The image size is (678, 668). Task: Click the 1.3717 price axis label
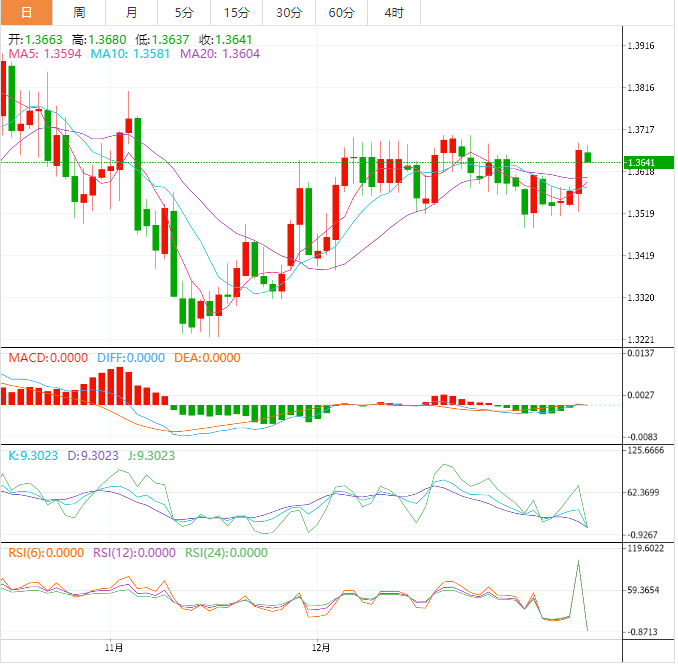coord(641,130)
